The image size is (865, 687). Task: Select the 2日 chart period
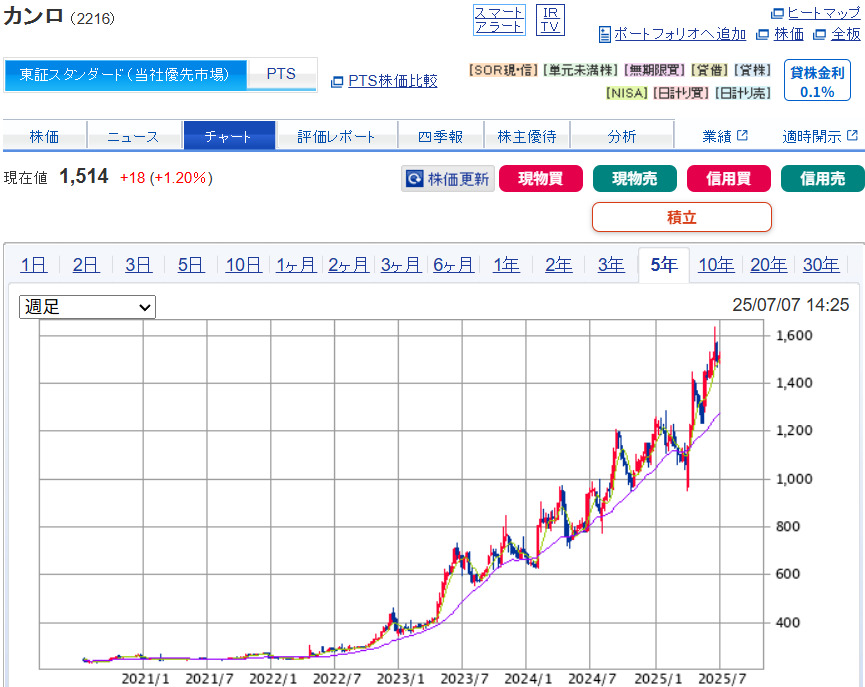point(86,265)
